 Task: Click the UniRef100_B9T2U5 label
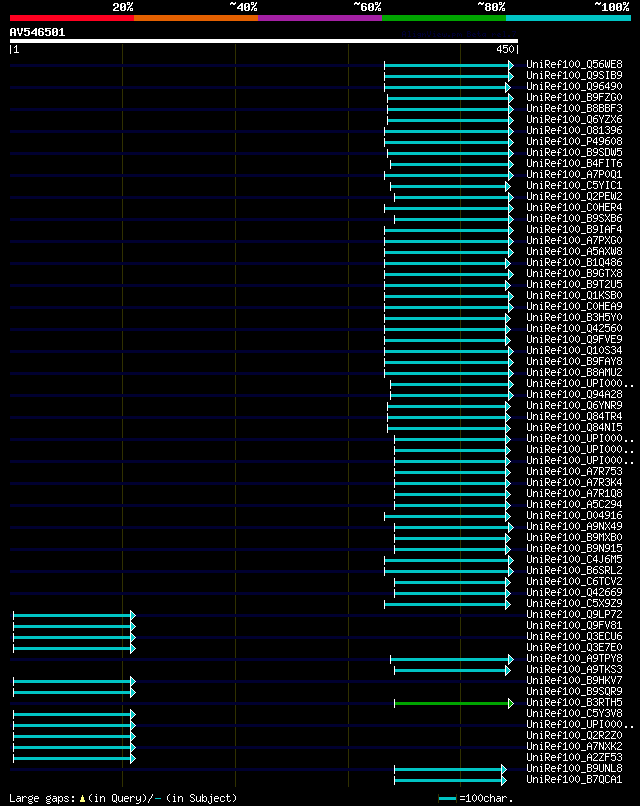(574, 284)
